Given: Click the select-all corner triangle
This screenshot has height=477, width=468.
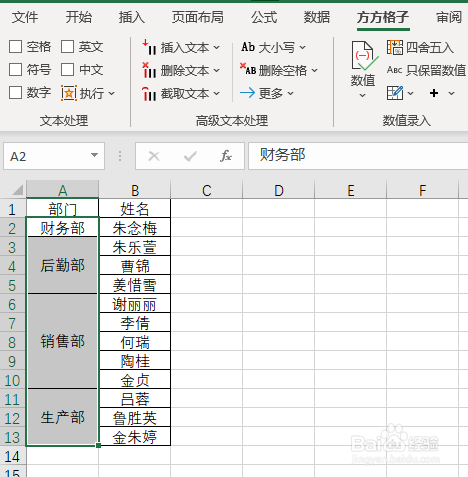Looking at the screenshot, I should pyautogui.click(x=17, y=190).
